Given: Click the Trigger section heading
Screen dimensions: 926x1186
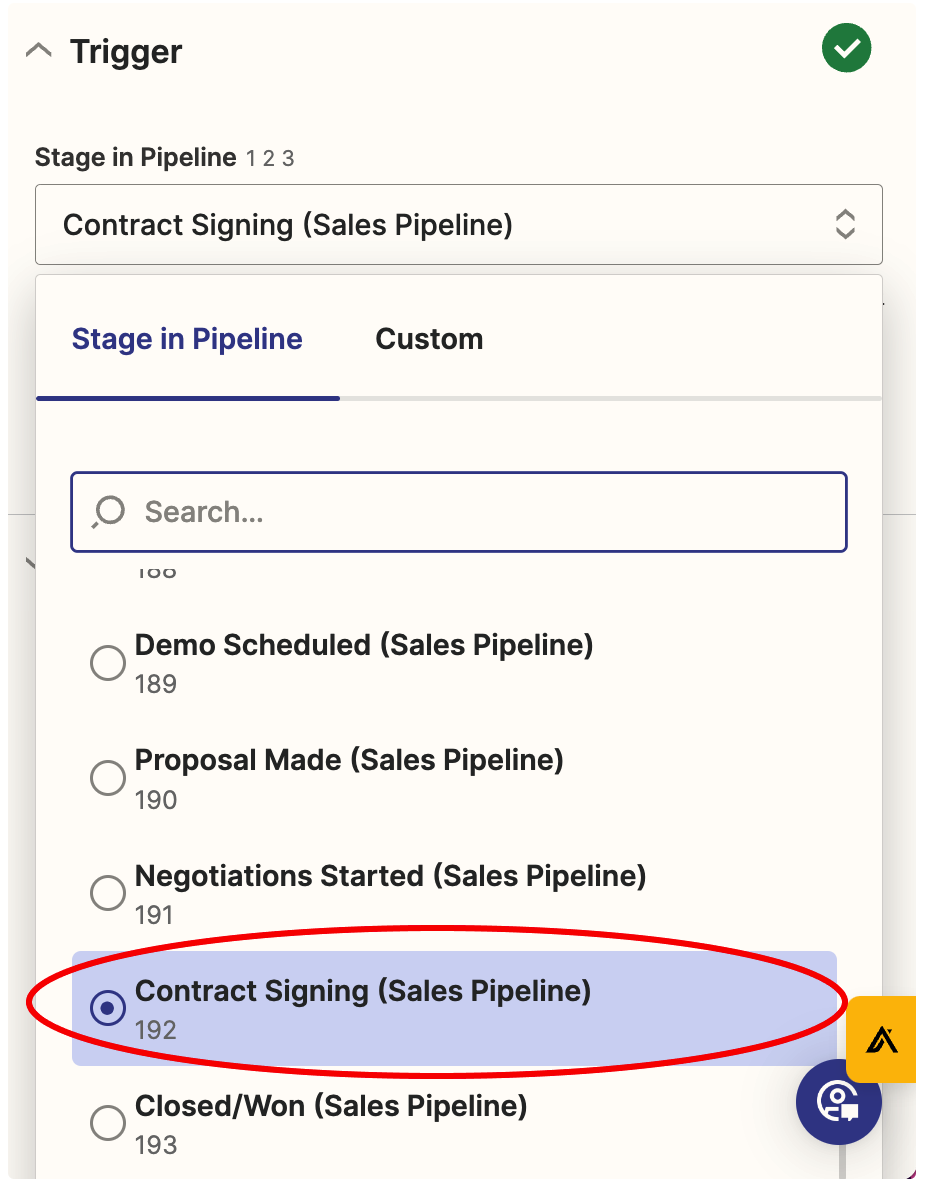Looking at the screenshot, I should click(x=126, y=52).
